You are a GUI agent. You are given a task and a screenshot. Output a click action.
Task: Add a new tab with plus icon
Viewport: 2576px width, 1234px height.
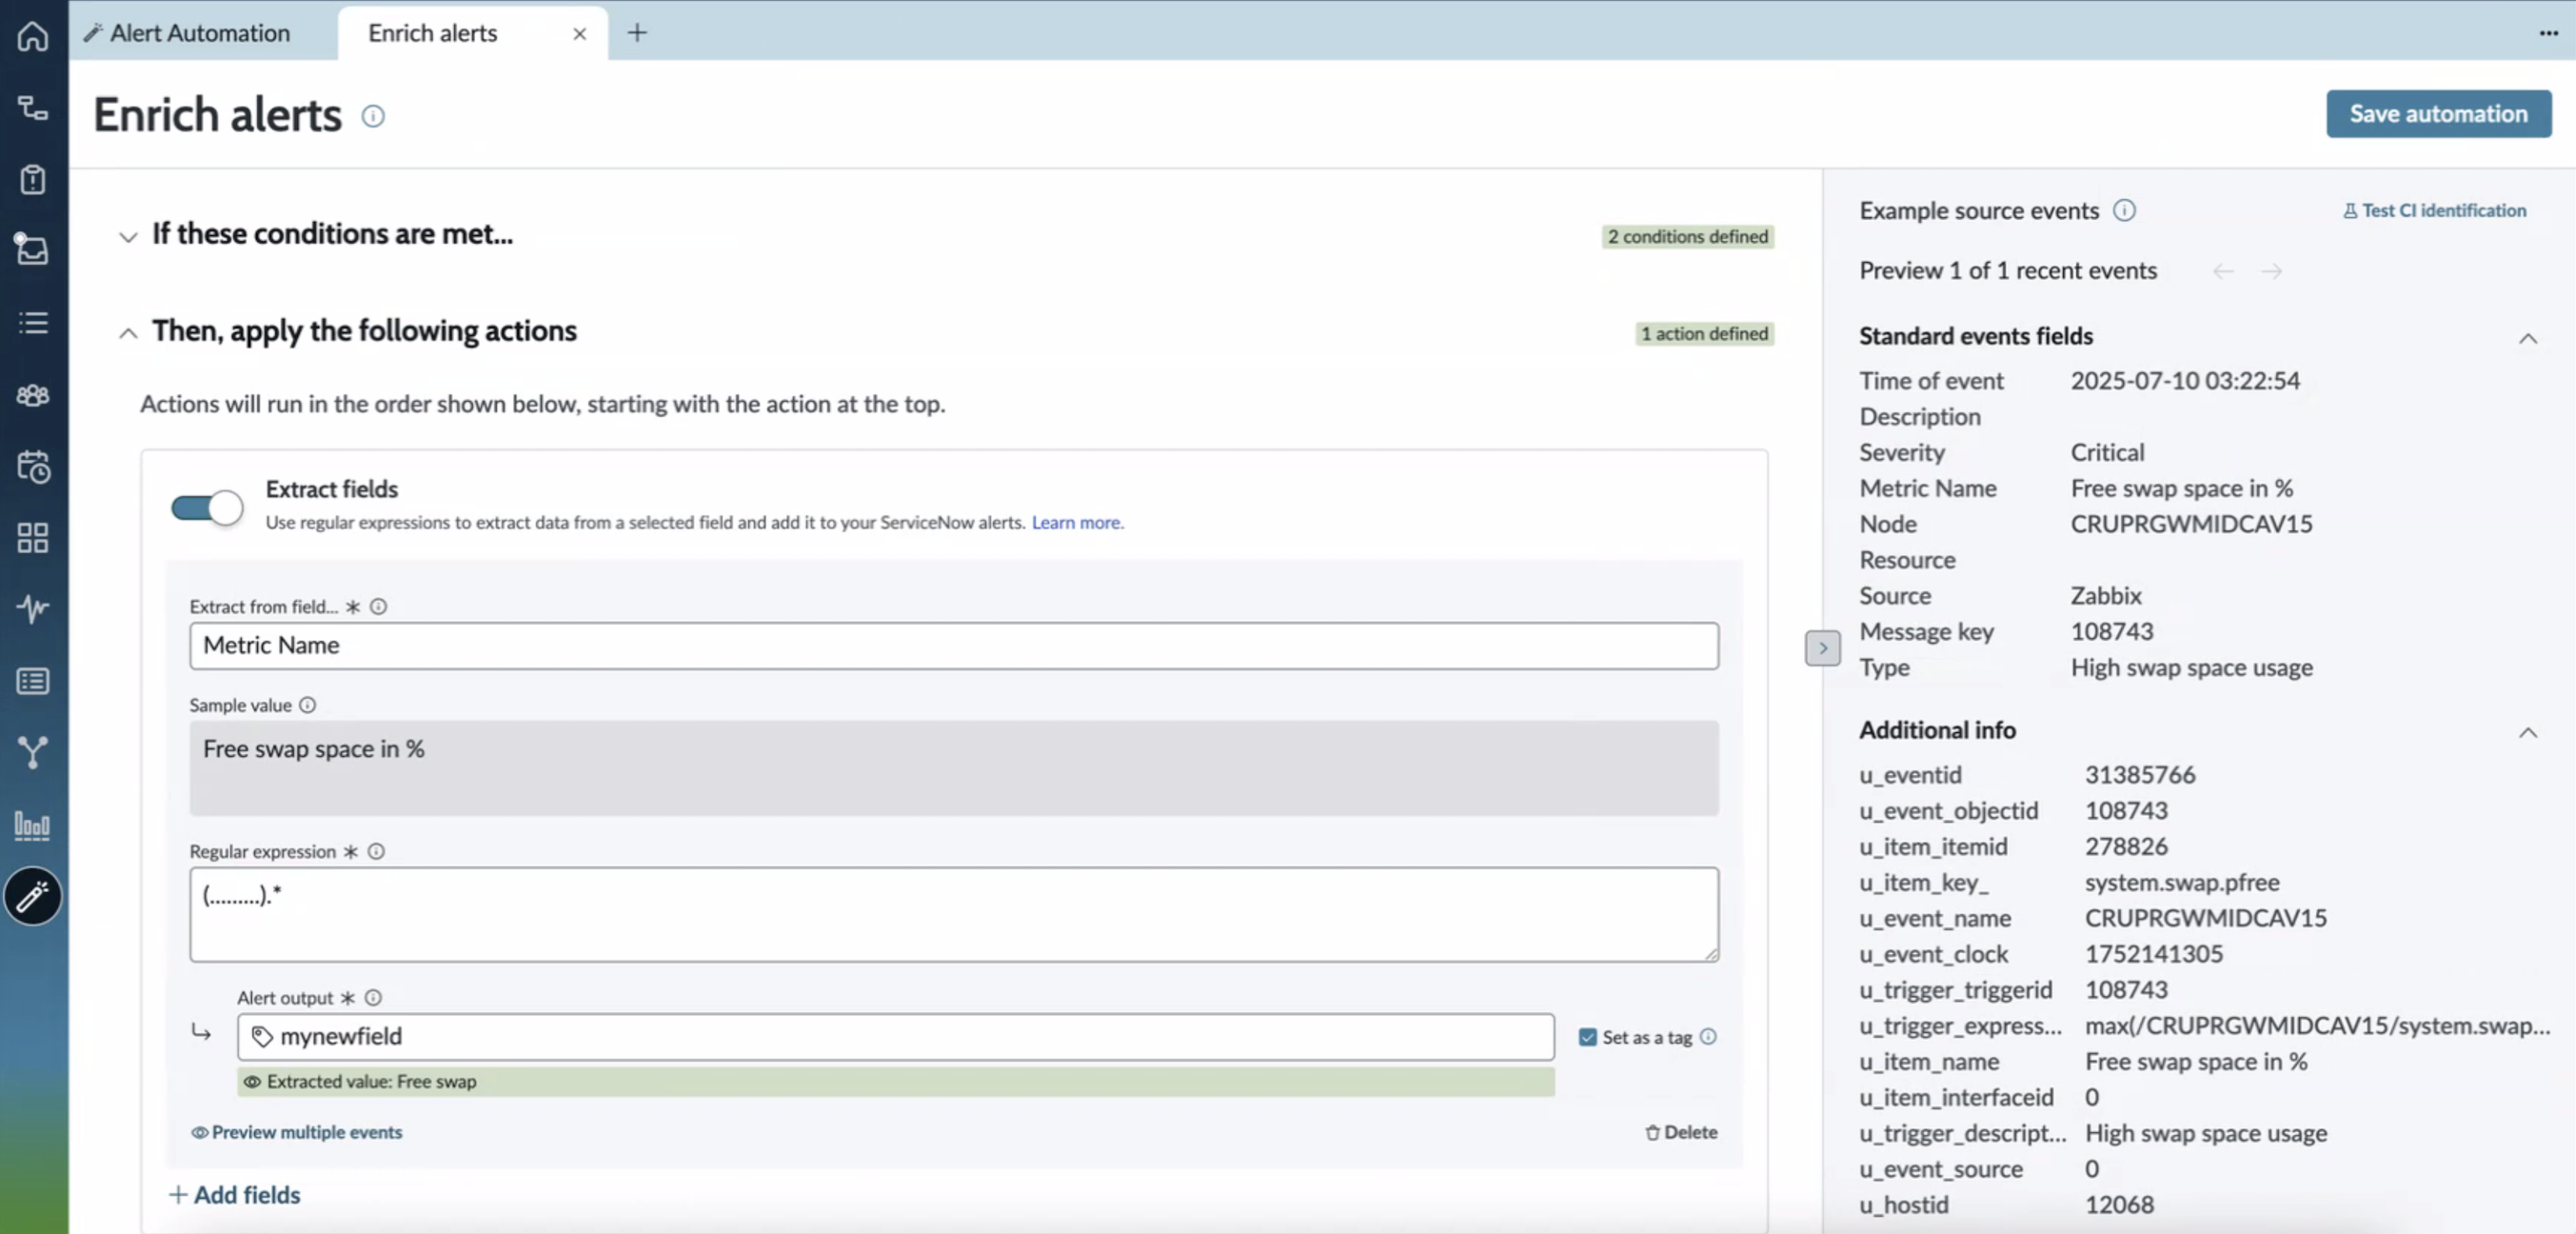[637, 33]
